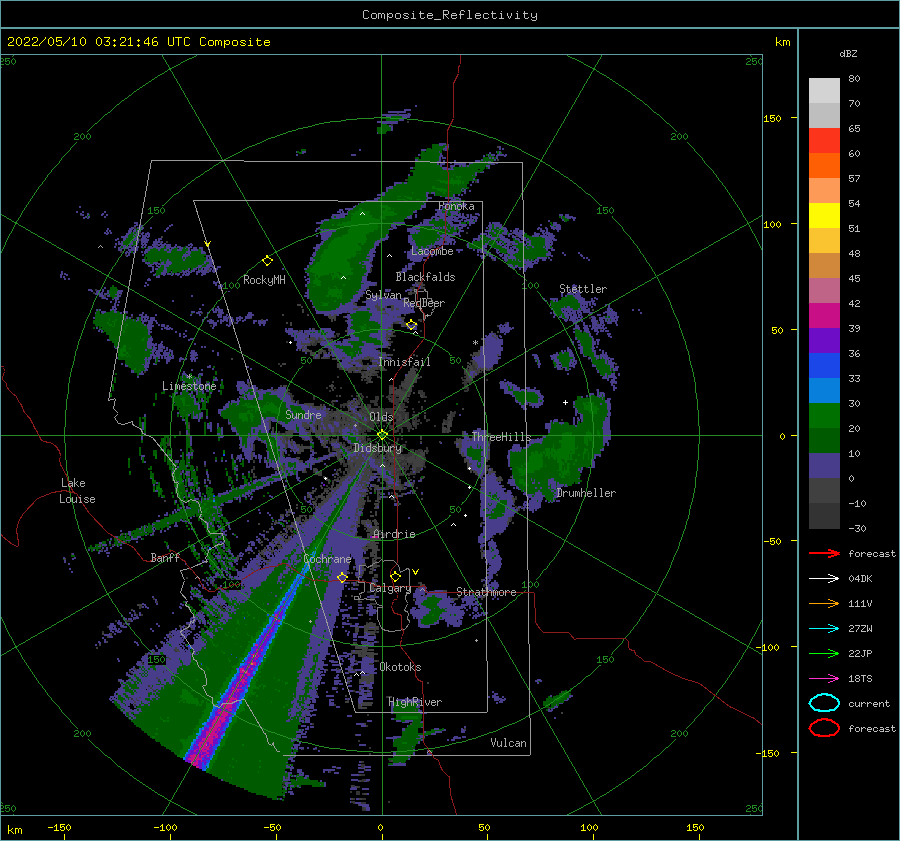
Task: Click the white 04DK arrow icon
Action: pyautogui.click(x=824, y=579)
